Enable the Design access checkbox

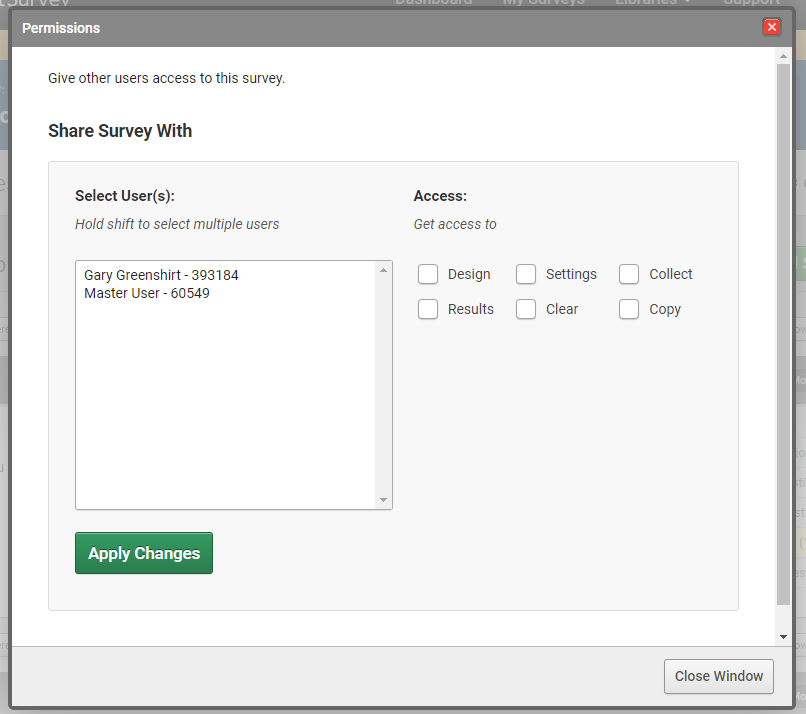tap(428, 273)
